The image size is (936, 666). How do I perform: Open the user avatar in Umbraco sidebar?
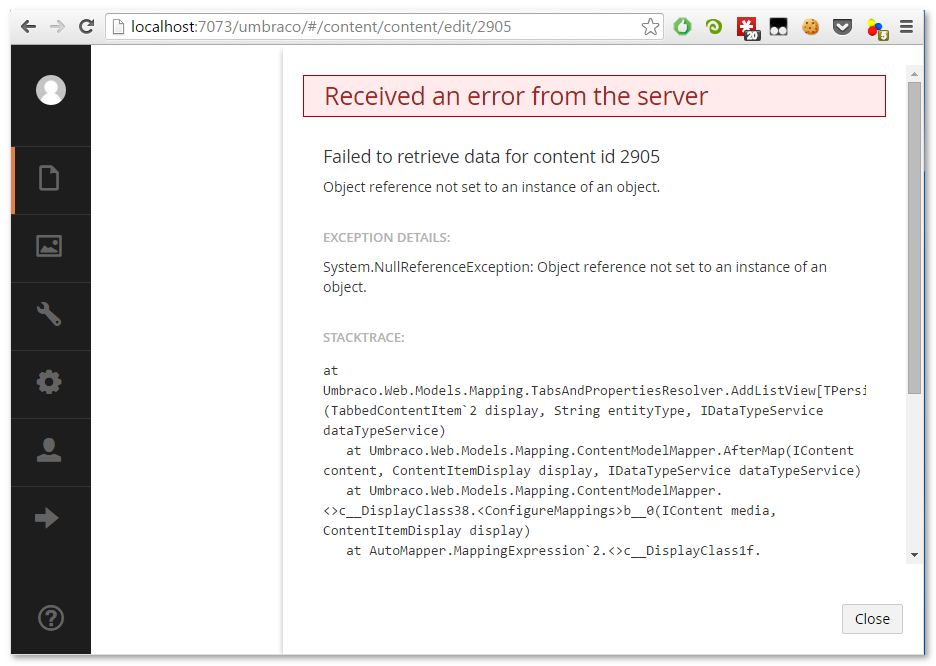(x=51, y=90)
